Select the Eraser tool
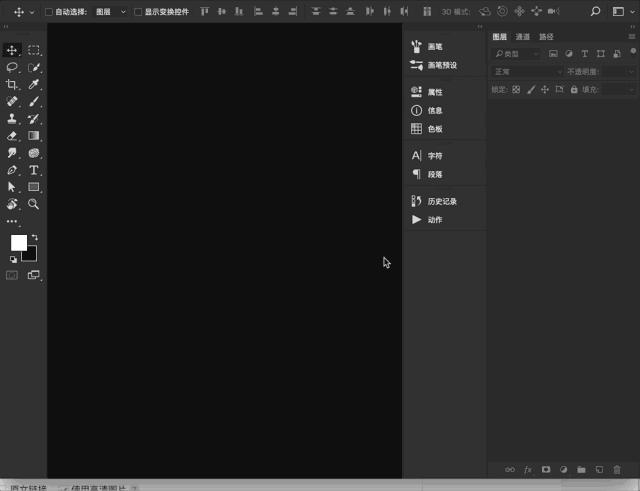This screenshot has width=640, height=491. click(x=11, y=136)
